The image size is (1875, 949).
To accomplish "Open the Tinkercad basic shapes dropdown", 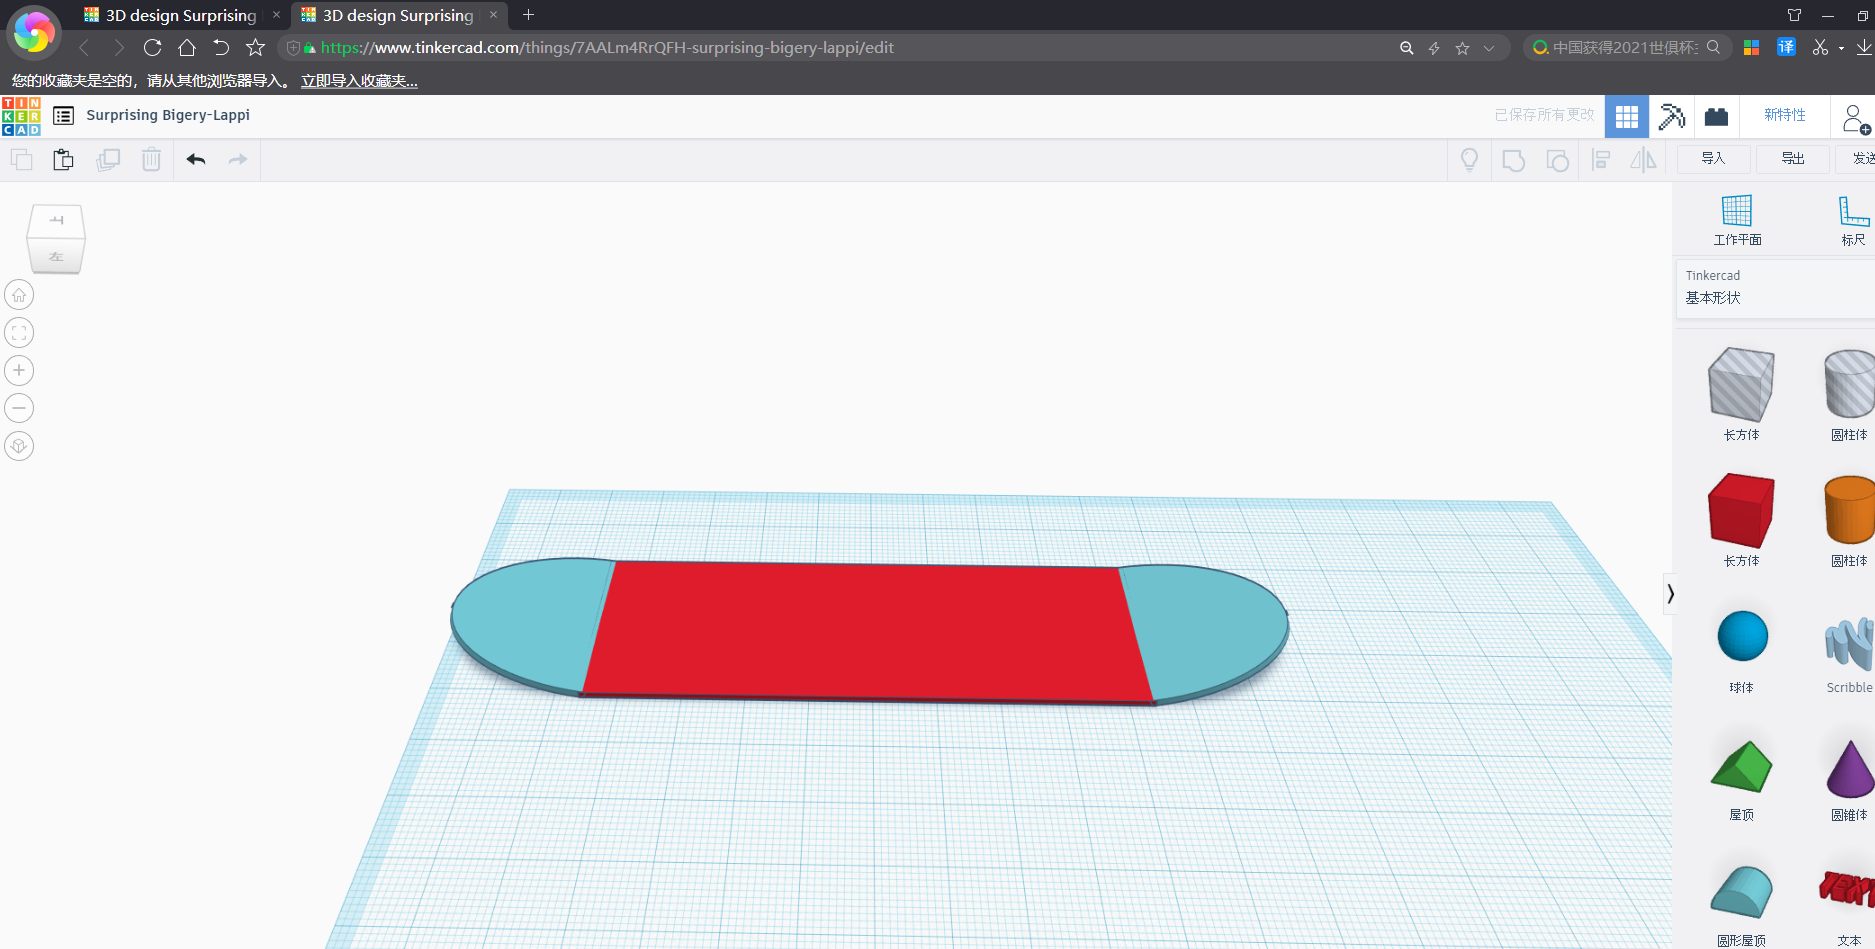I will pyautogui.click(x=1775, y=288).
